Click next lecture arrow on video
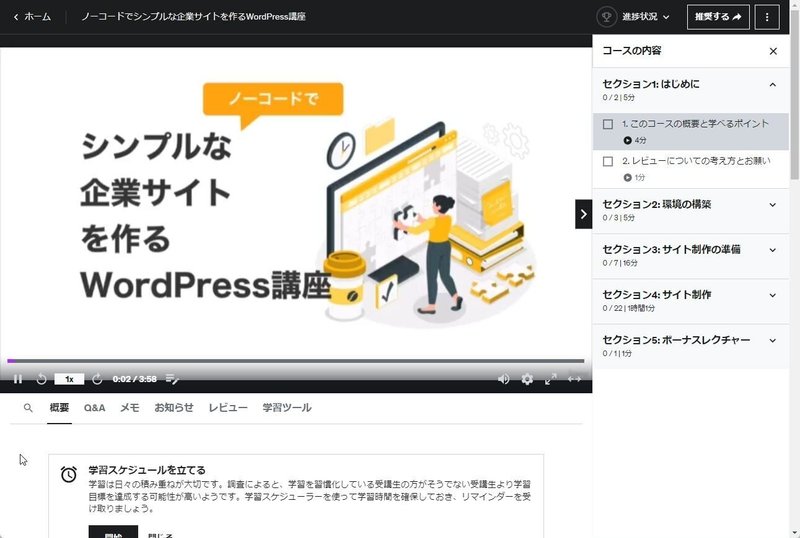 coord(584,214)
